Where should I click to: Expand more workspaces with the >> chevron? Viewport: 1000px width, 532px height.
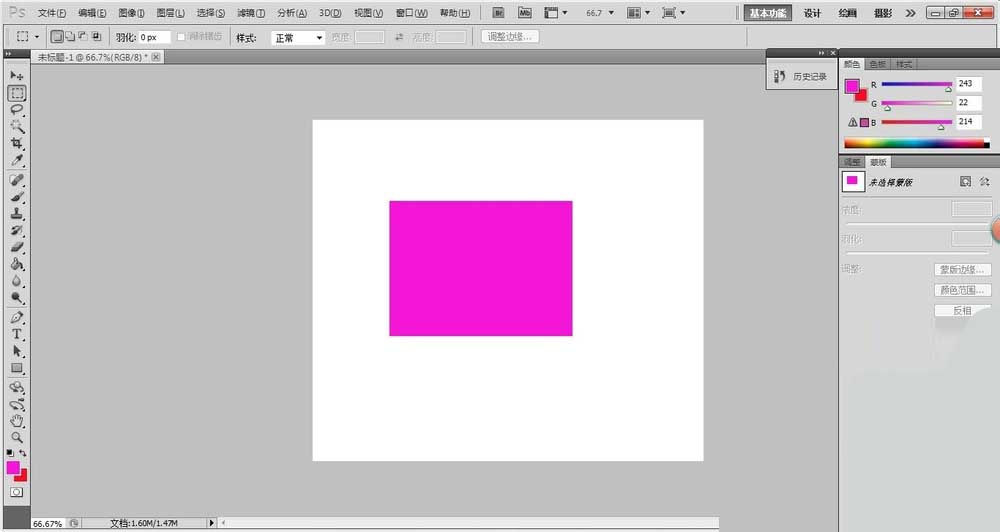click(909, 13)
